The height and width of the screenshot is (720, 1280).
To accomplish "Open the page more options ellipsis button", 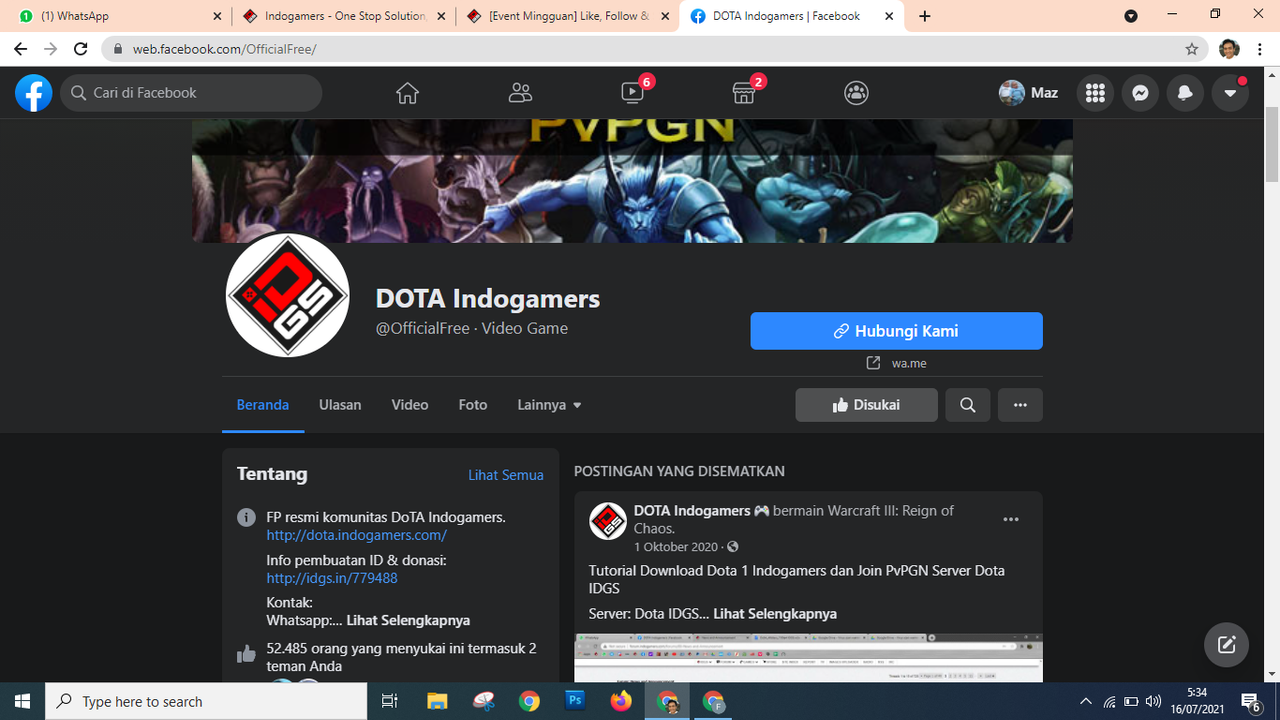I will click(1020, 405).
